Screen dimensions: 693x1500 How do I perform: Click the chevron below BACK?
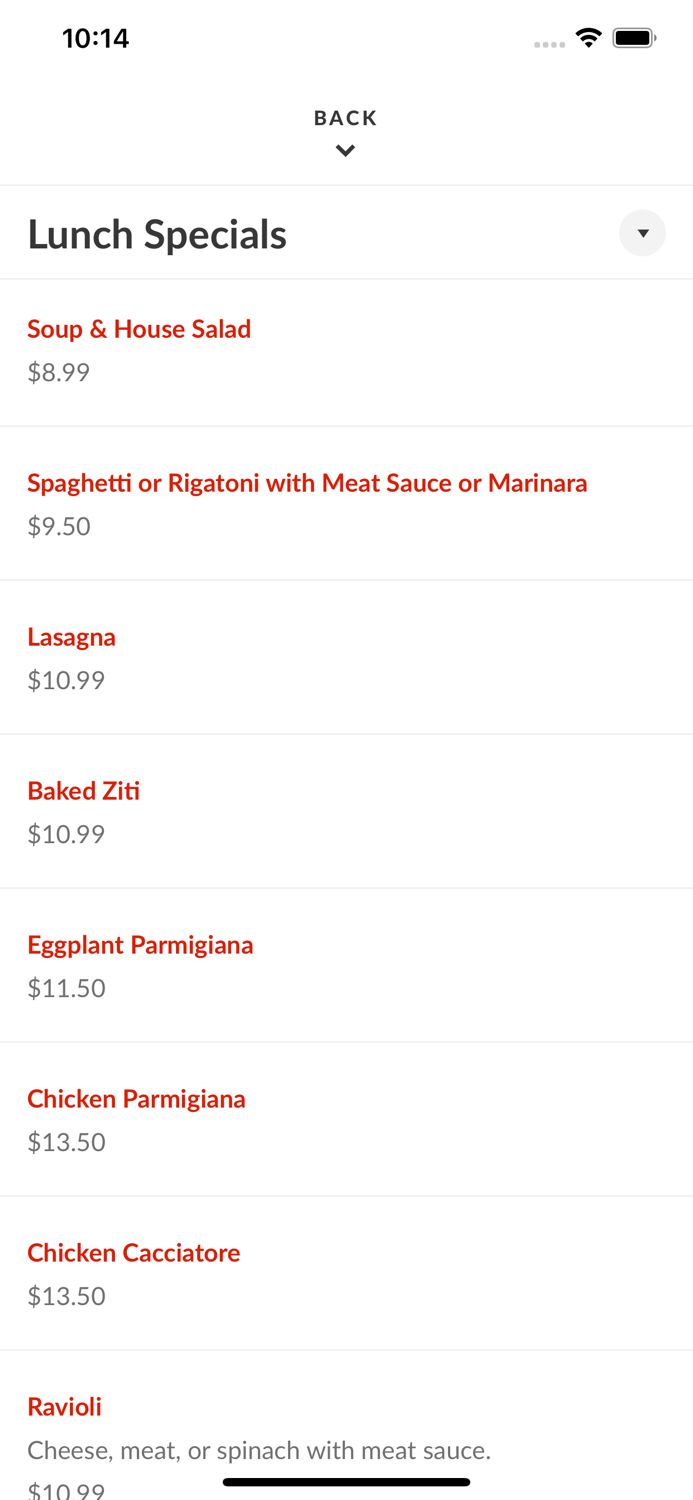(x=345, y=151)
